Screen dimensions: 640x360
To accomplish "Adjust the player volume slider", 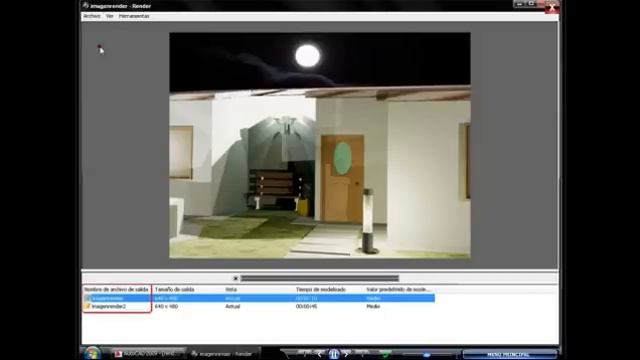I will pyautogui.click(x=427, y=355).
